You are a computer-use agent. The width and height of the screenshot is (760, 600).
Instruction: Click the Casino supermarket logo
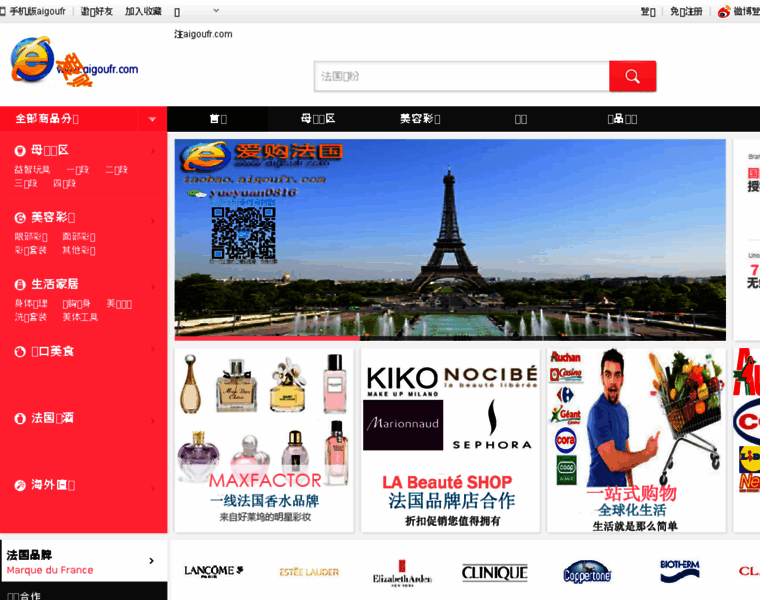(566, 375)
